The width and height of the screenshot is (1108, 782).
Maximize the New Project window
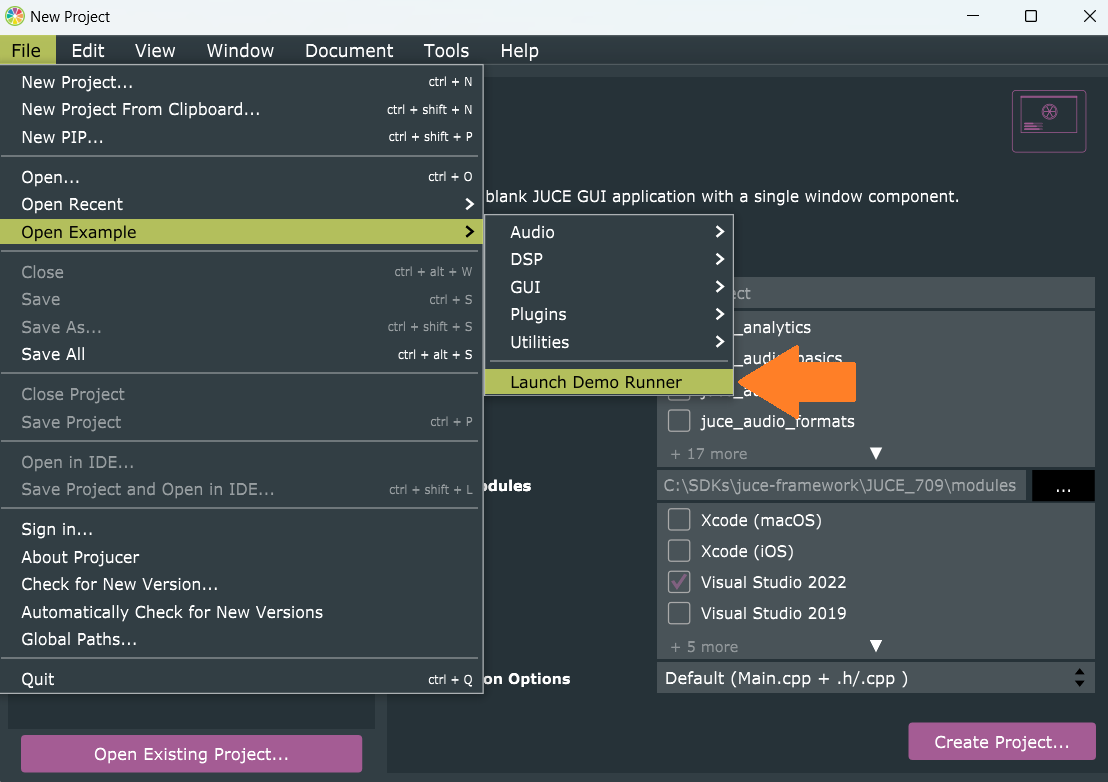[x=1031, y=16]
